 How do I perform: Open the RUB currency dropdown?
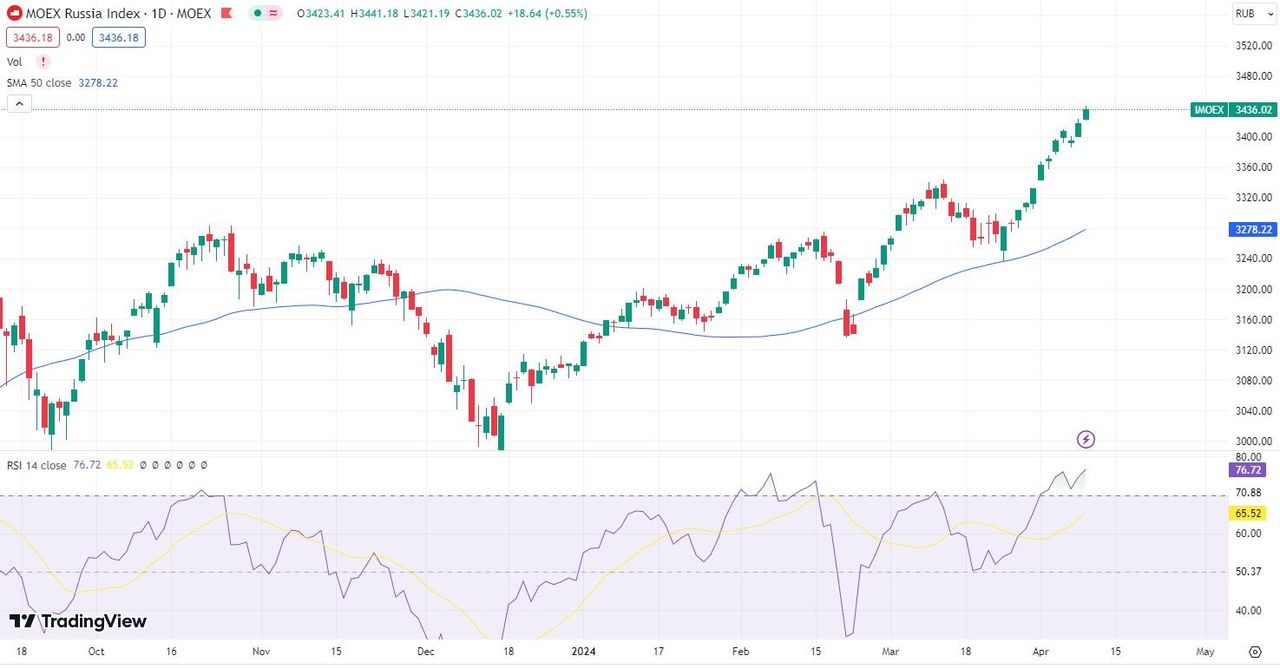pos(1251,14)
